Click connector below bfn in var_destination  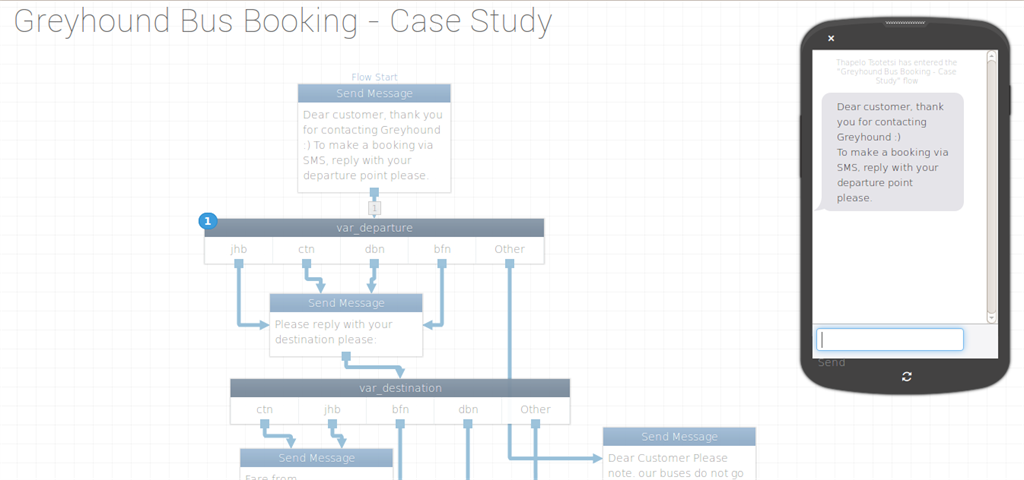click(x=400, y=424)
